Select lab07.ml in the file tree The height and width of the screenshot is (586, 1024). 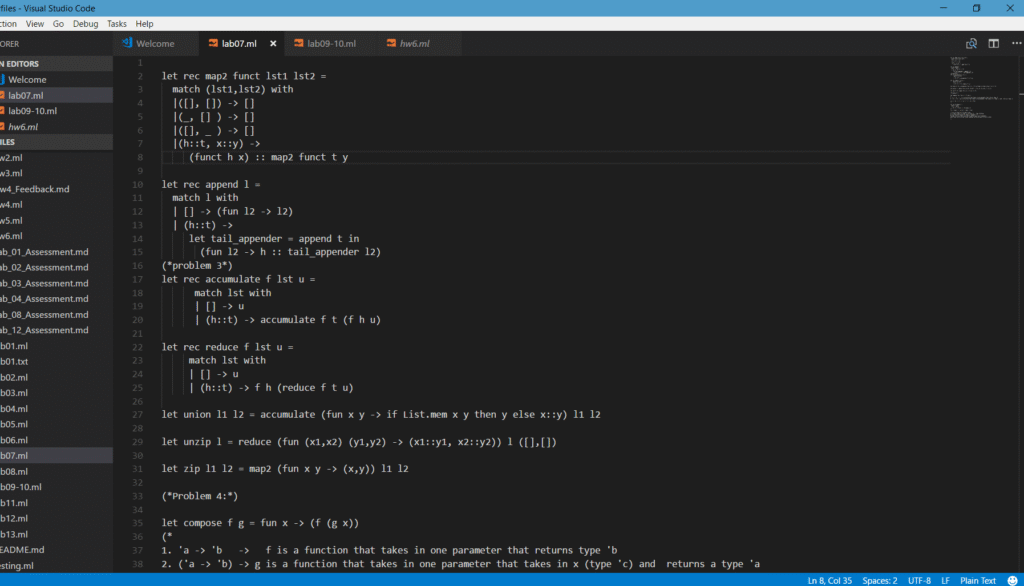pos(56,455)
